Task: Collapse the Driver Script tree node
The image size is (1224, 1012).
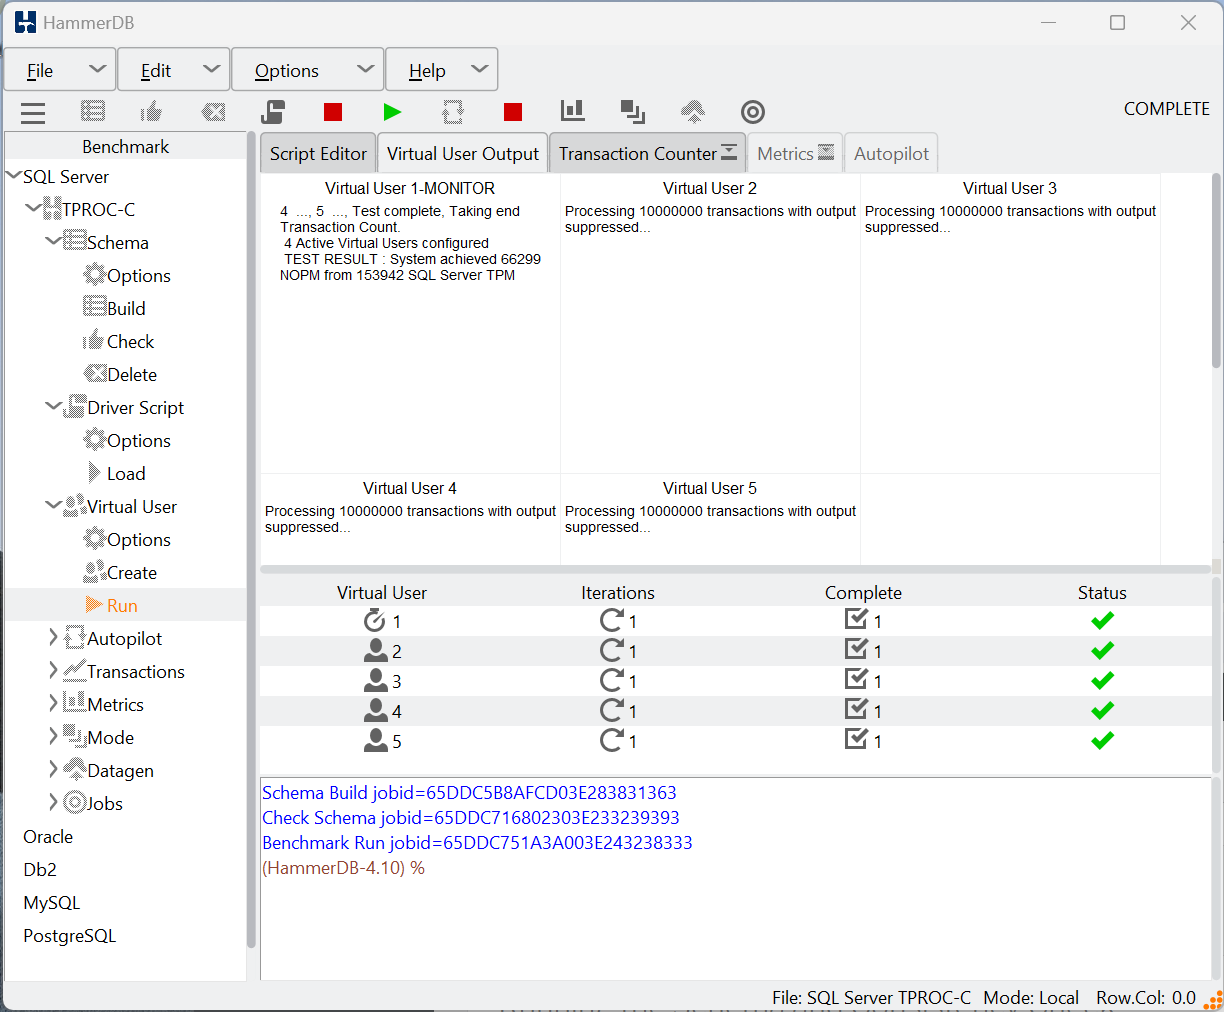Action: pos(53,406)
